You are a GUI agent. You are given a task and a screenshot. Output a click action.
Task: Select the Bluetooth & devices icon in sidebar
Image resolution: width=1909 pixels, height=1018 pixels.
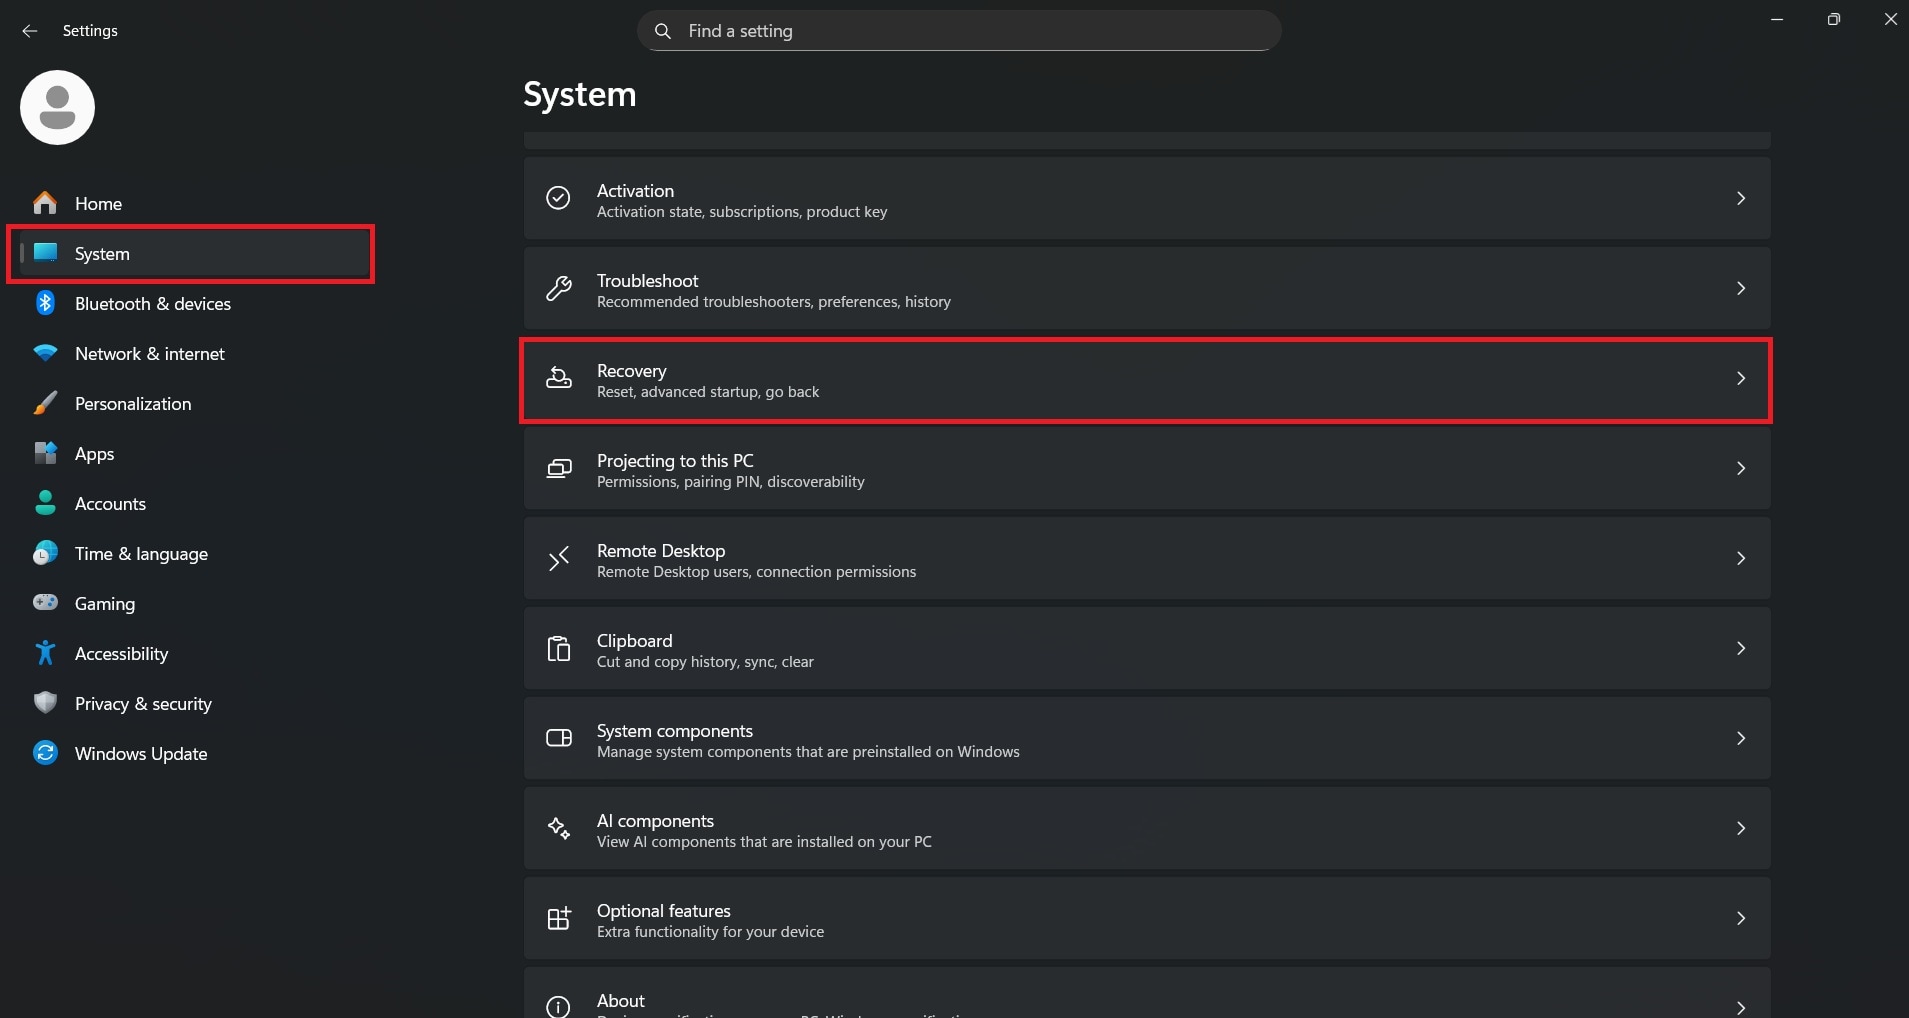pyautogui.click(x=45, y=303)
